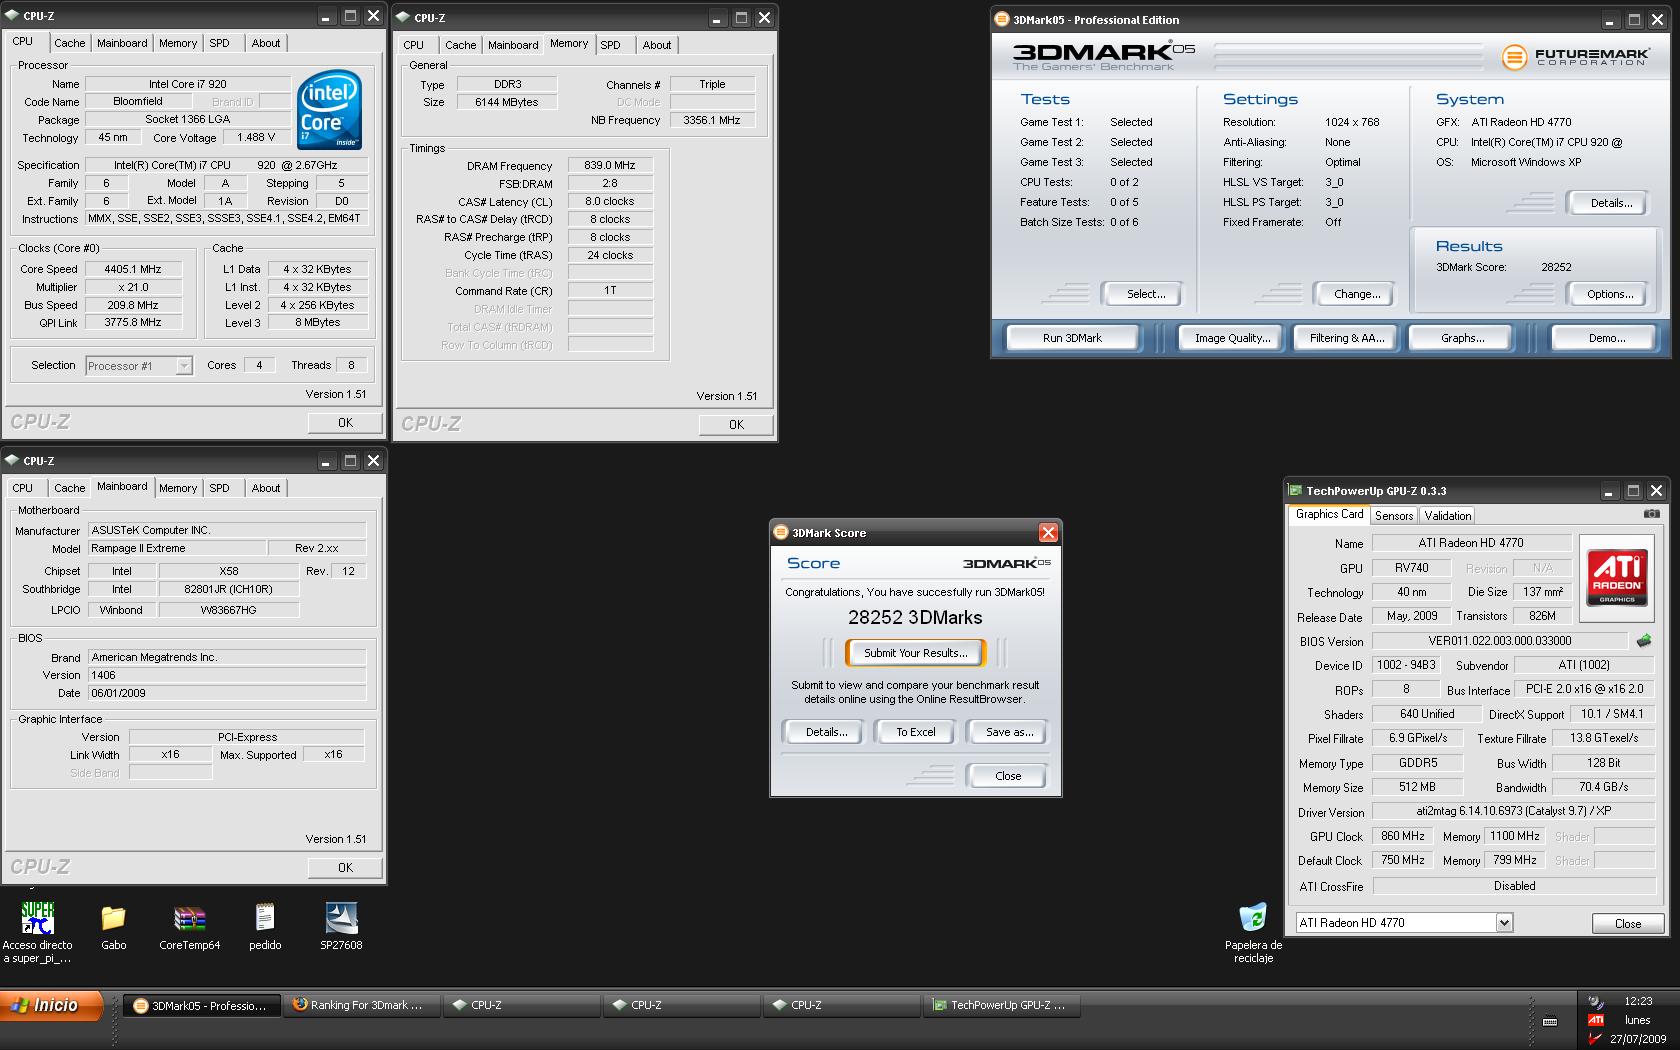Click the DRAM Frequency 839.0 MHz value
Image resolution: width=1680 pixels, height=1050 pixels.
[x=610, y=166]
